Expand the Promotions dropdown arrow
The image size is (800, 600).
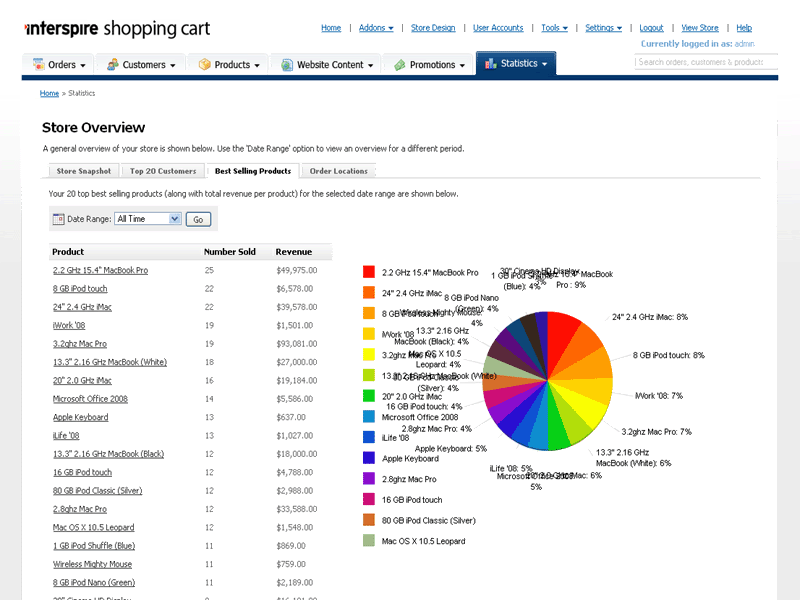[462, 65]
